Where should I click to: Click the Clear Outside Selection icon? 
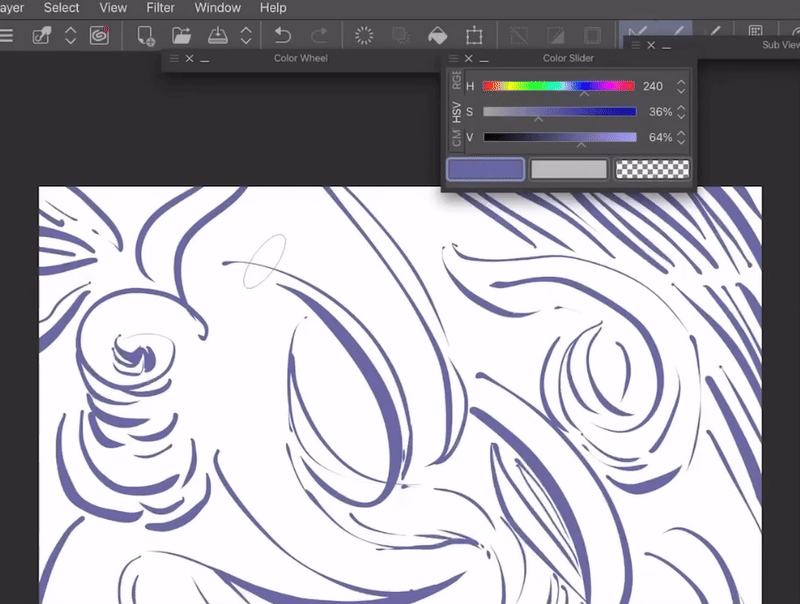401,36
